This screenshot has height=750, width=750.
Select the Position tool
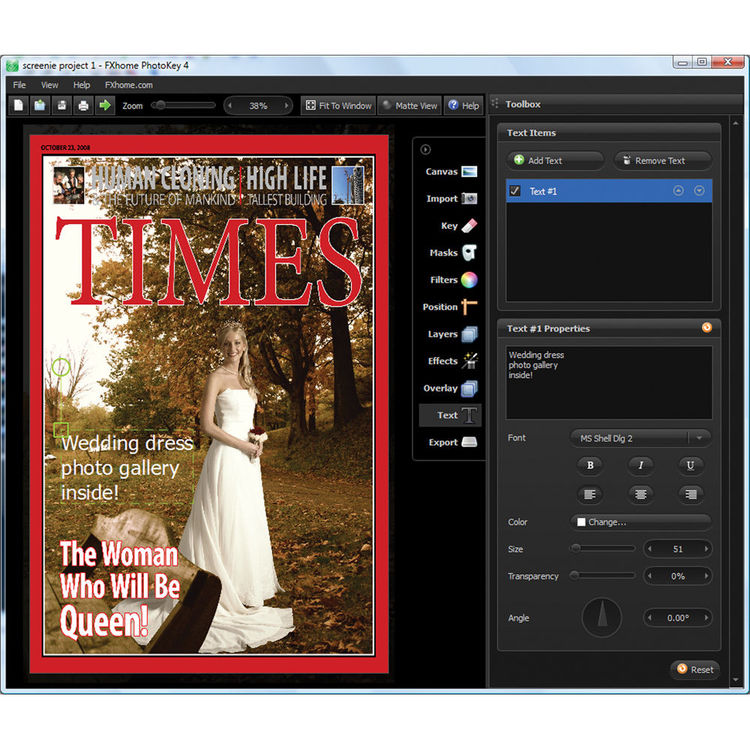point(450,307)
